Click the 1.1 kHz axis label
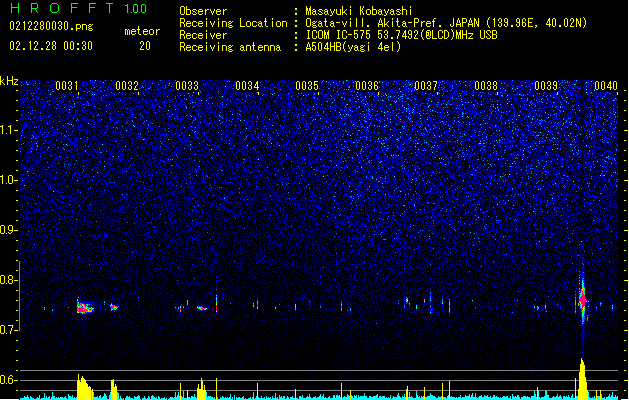Screen dimensions: 629x400 pyautogui.click(x=8, y=130)
